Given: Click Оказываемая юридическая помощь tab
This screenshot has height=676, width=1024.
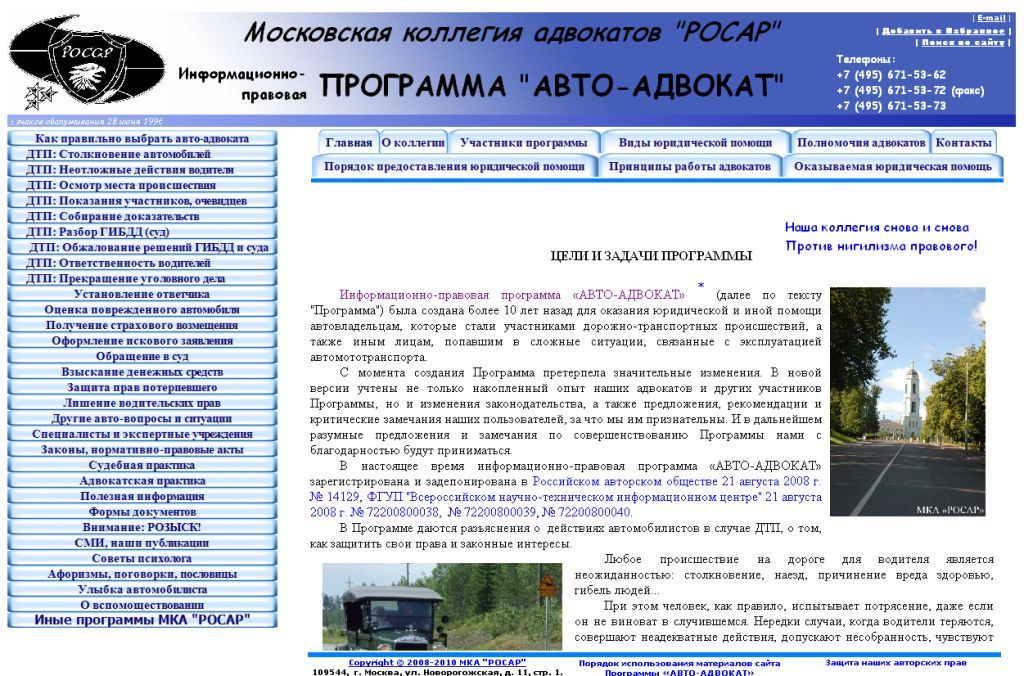Looking at the screenshot, I should [893, 167].
